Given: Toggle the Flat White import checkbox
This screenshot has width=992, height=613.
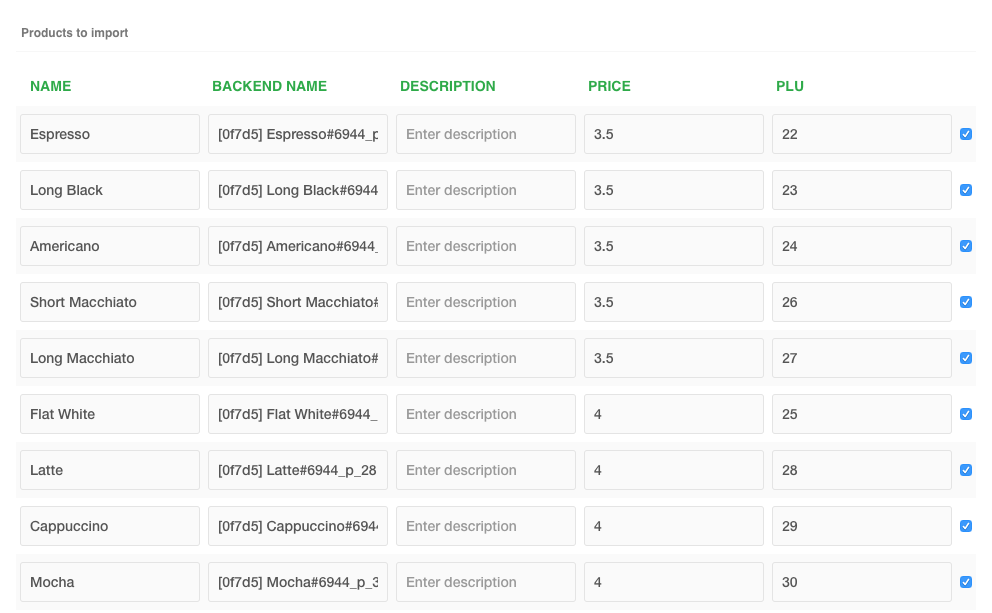Looking at the screenshot, I should pos(965,414).
